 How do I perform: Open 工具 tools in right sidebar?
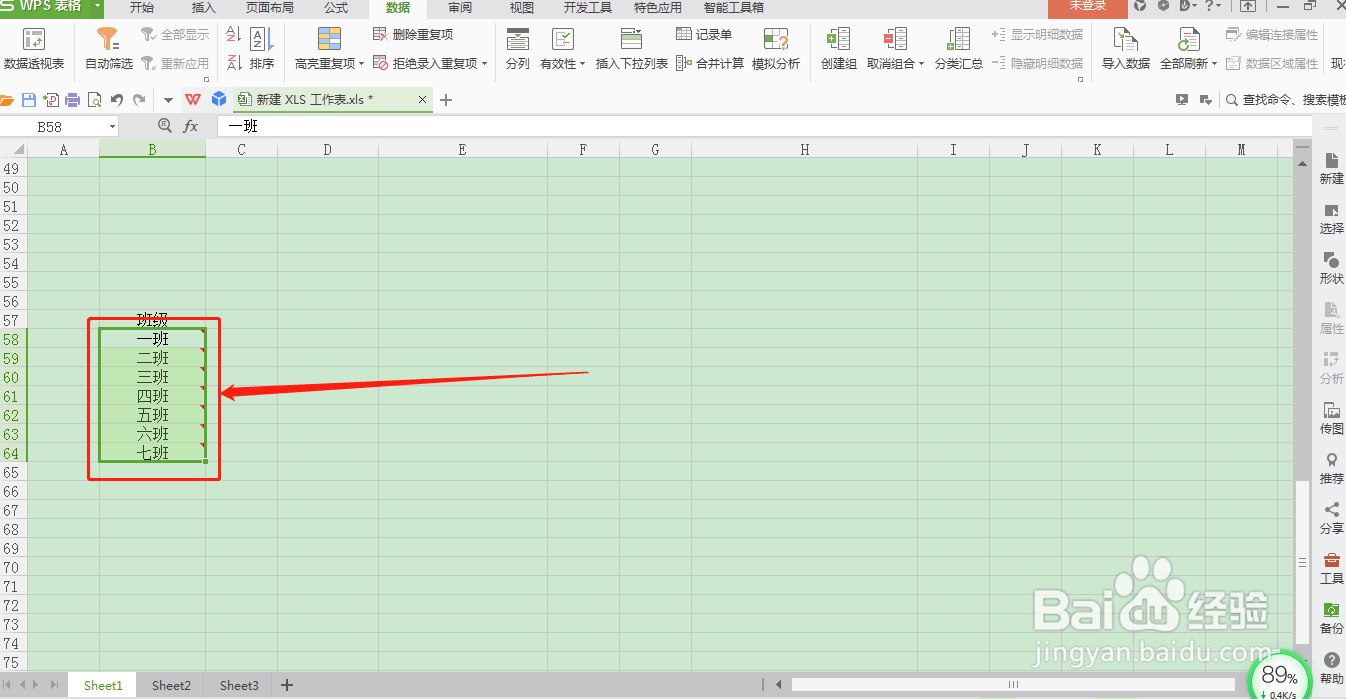click(x=1331, y=568)
